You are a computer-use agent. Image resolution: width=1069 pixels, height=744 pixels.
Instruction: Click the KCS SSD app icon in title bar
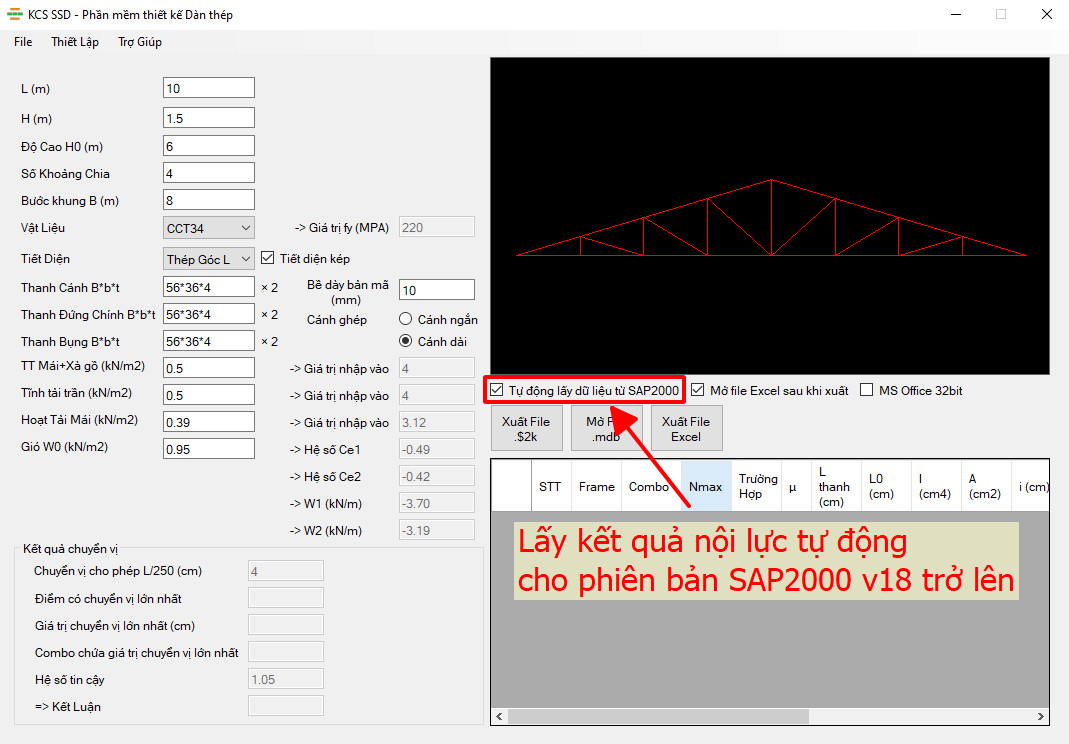pos(14,14)
